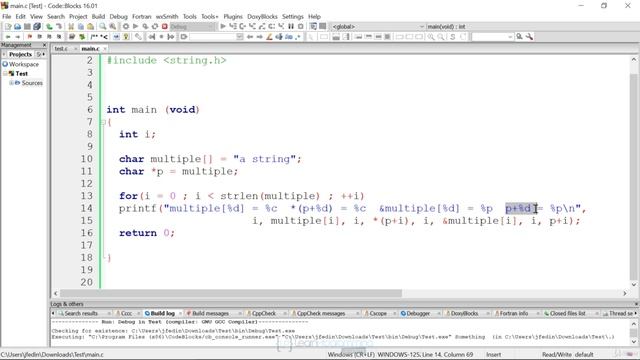Open the incremental search dropdown arrow

point(510,37)
